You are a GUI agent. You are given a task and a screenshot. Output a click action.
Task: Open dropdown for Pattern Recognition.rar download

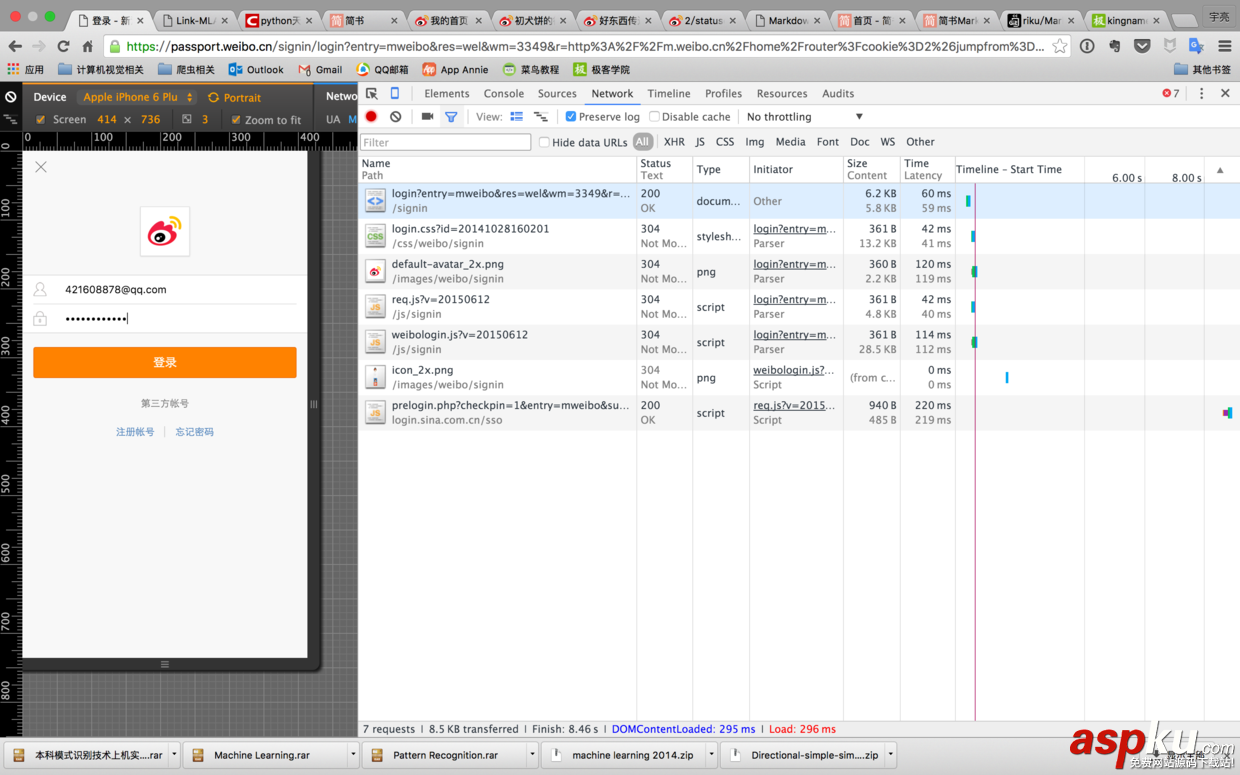(x=532, y=755)
